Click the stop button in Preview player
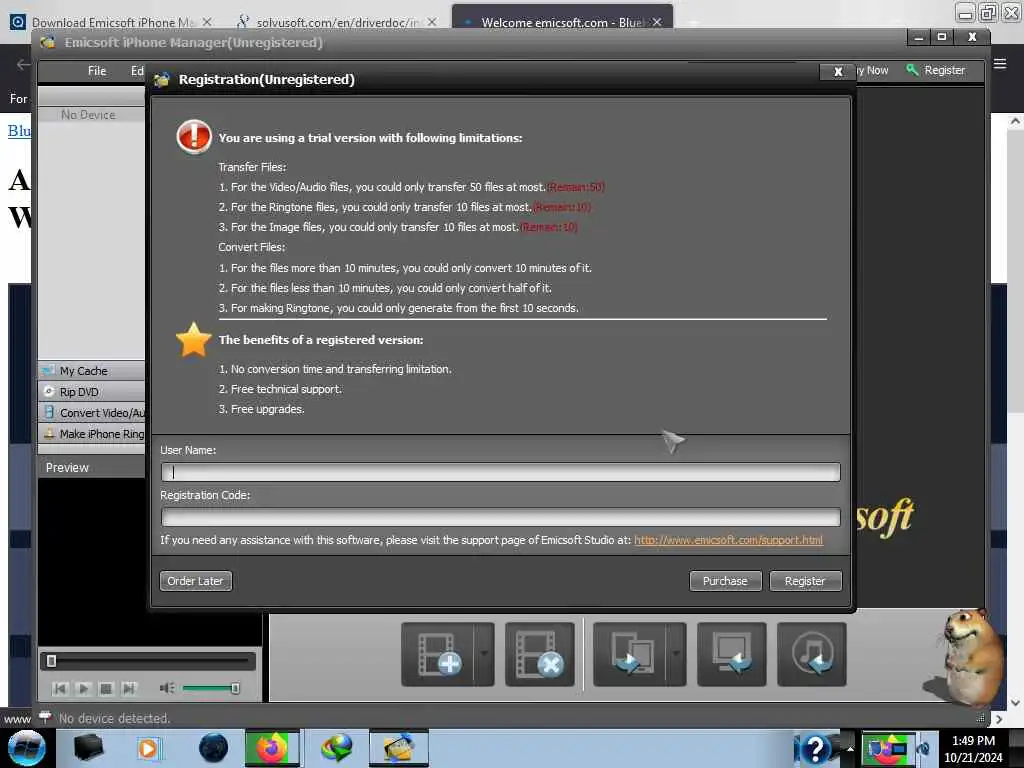 (x=106, y=688)
